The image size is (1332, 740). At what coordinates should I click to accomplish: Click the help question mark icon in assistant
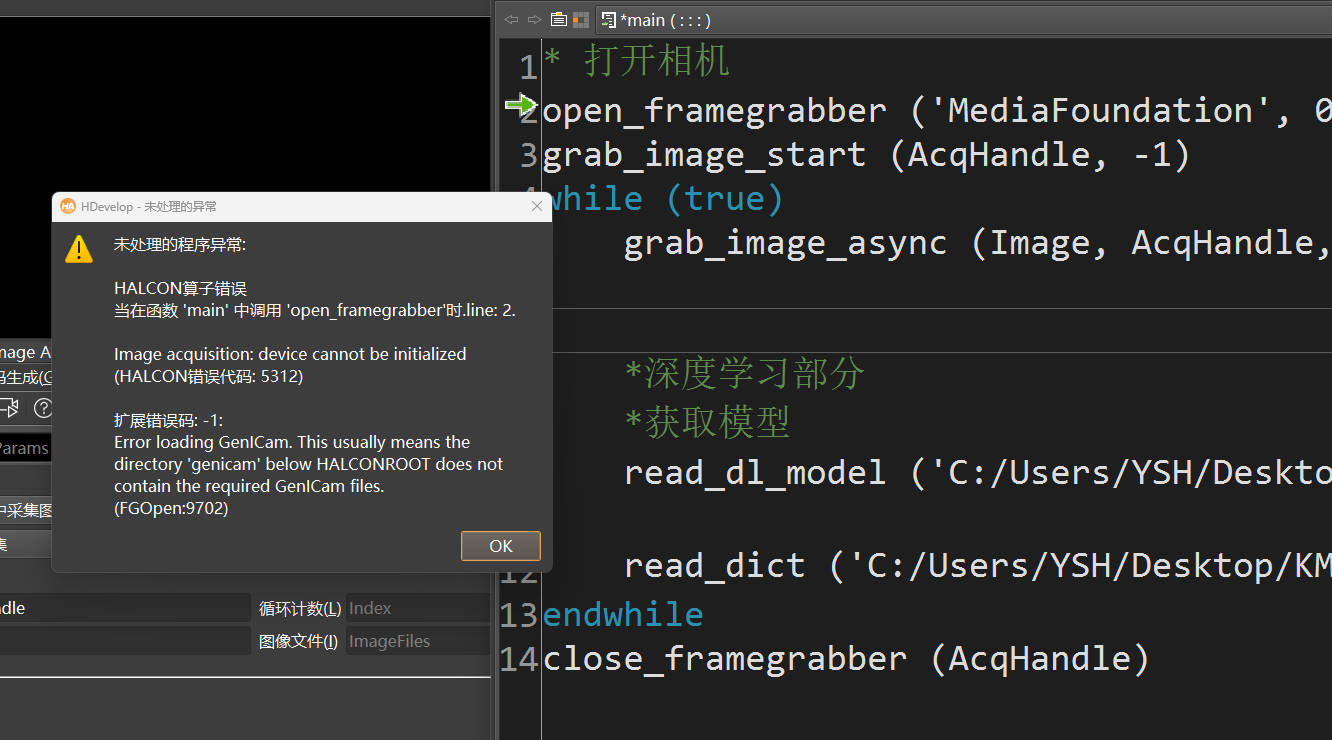43,408
